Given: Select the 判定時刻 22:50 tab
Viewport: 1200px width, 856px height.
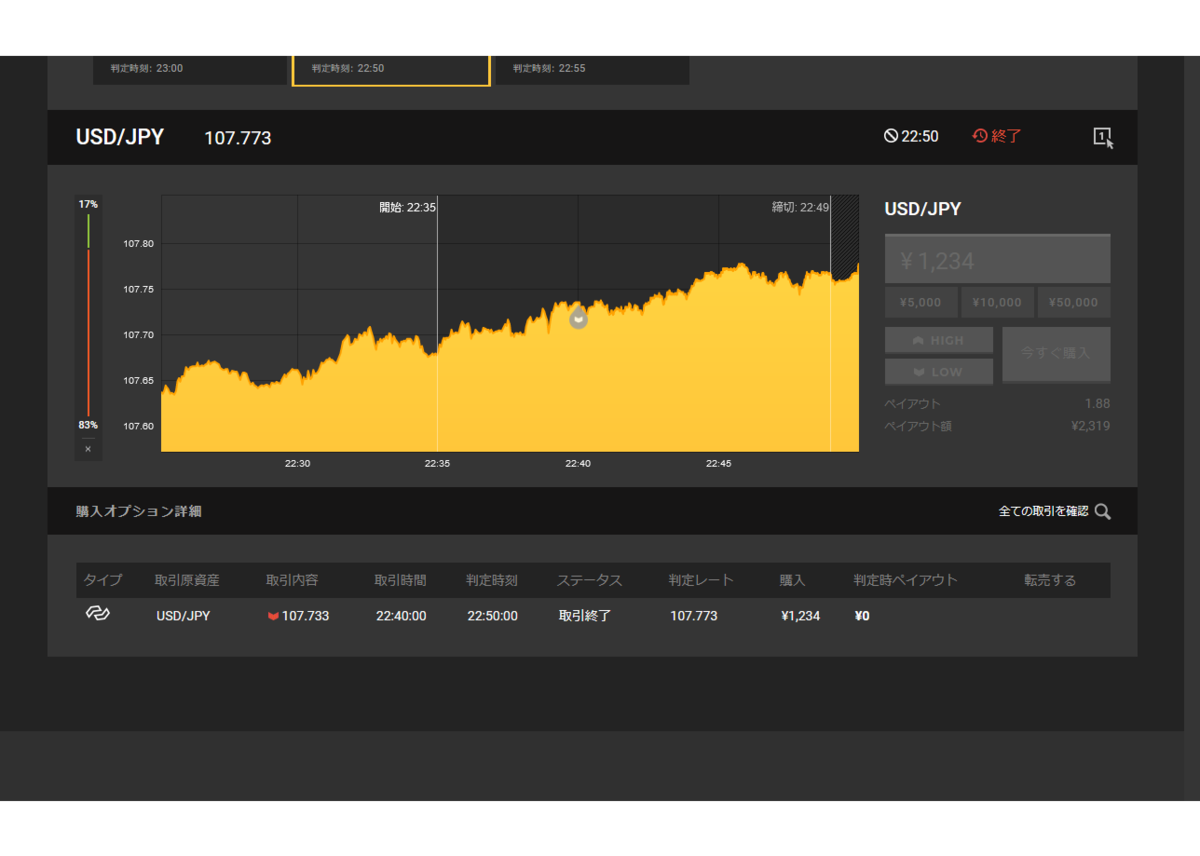Looking at the screenshot, I should [391, 69].
